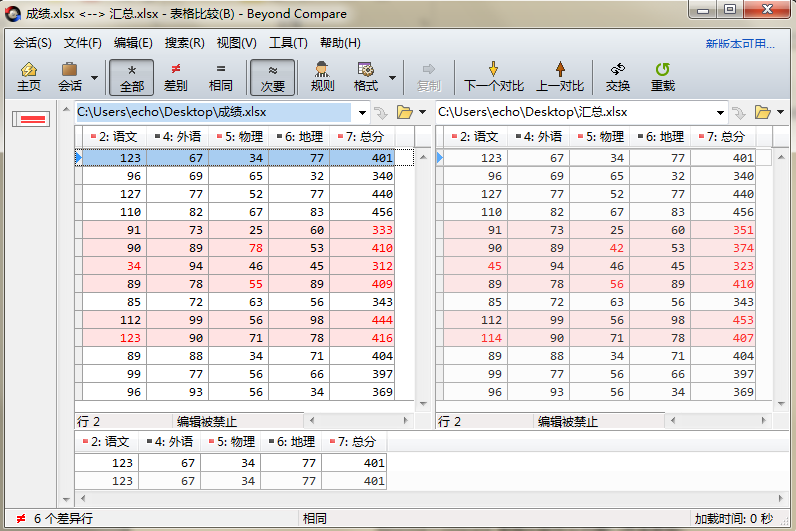Click bottom detail pane scrollbar right arrow
Screen dimensions: 796x531
coord(781,499)
